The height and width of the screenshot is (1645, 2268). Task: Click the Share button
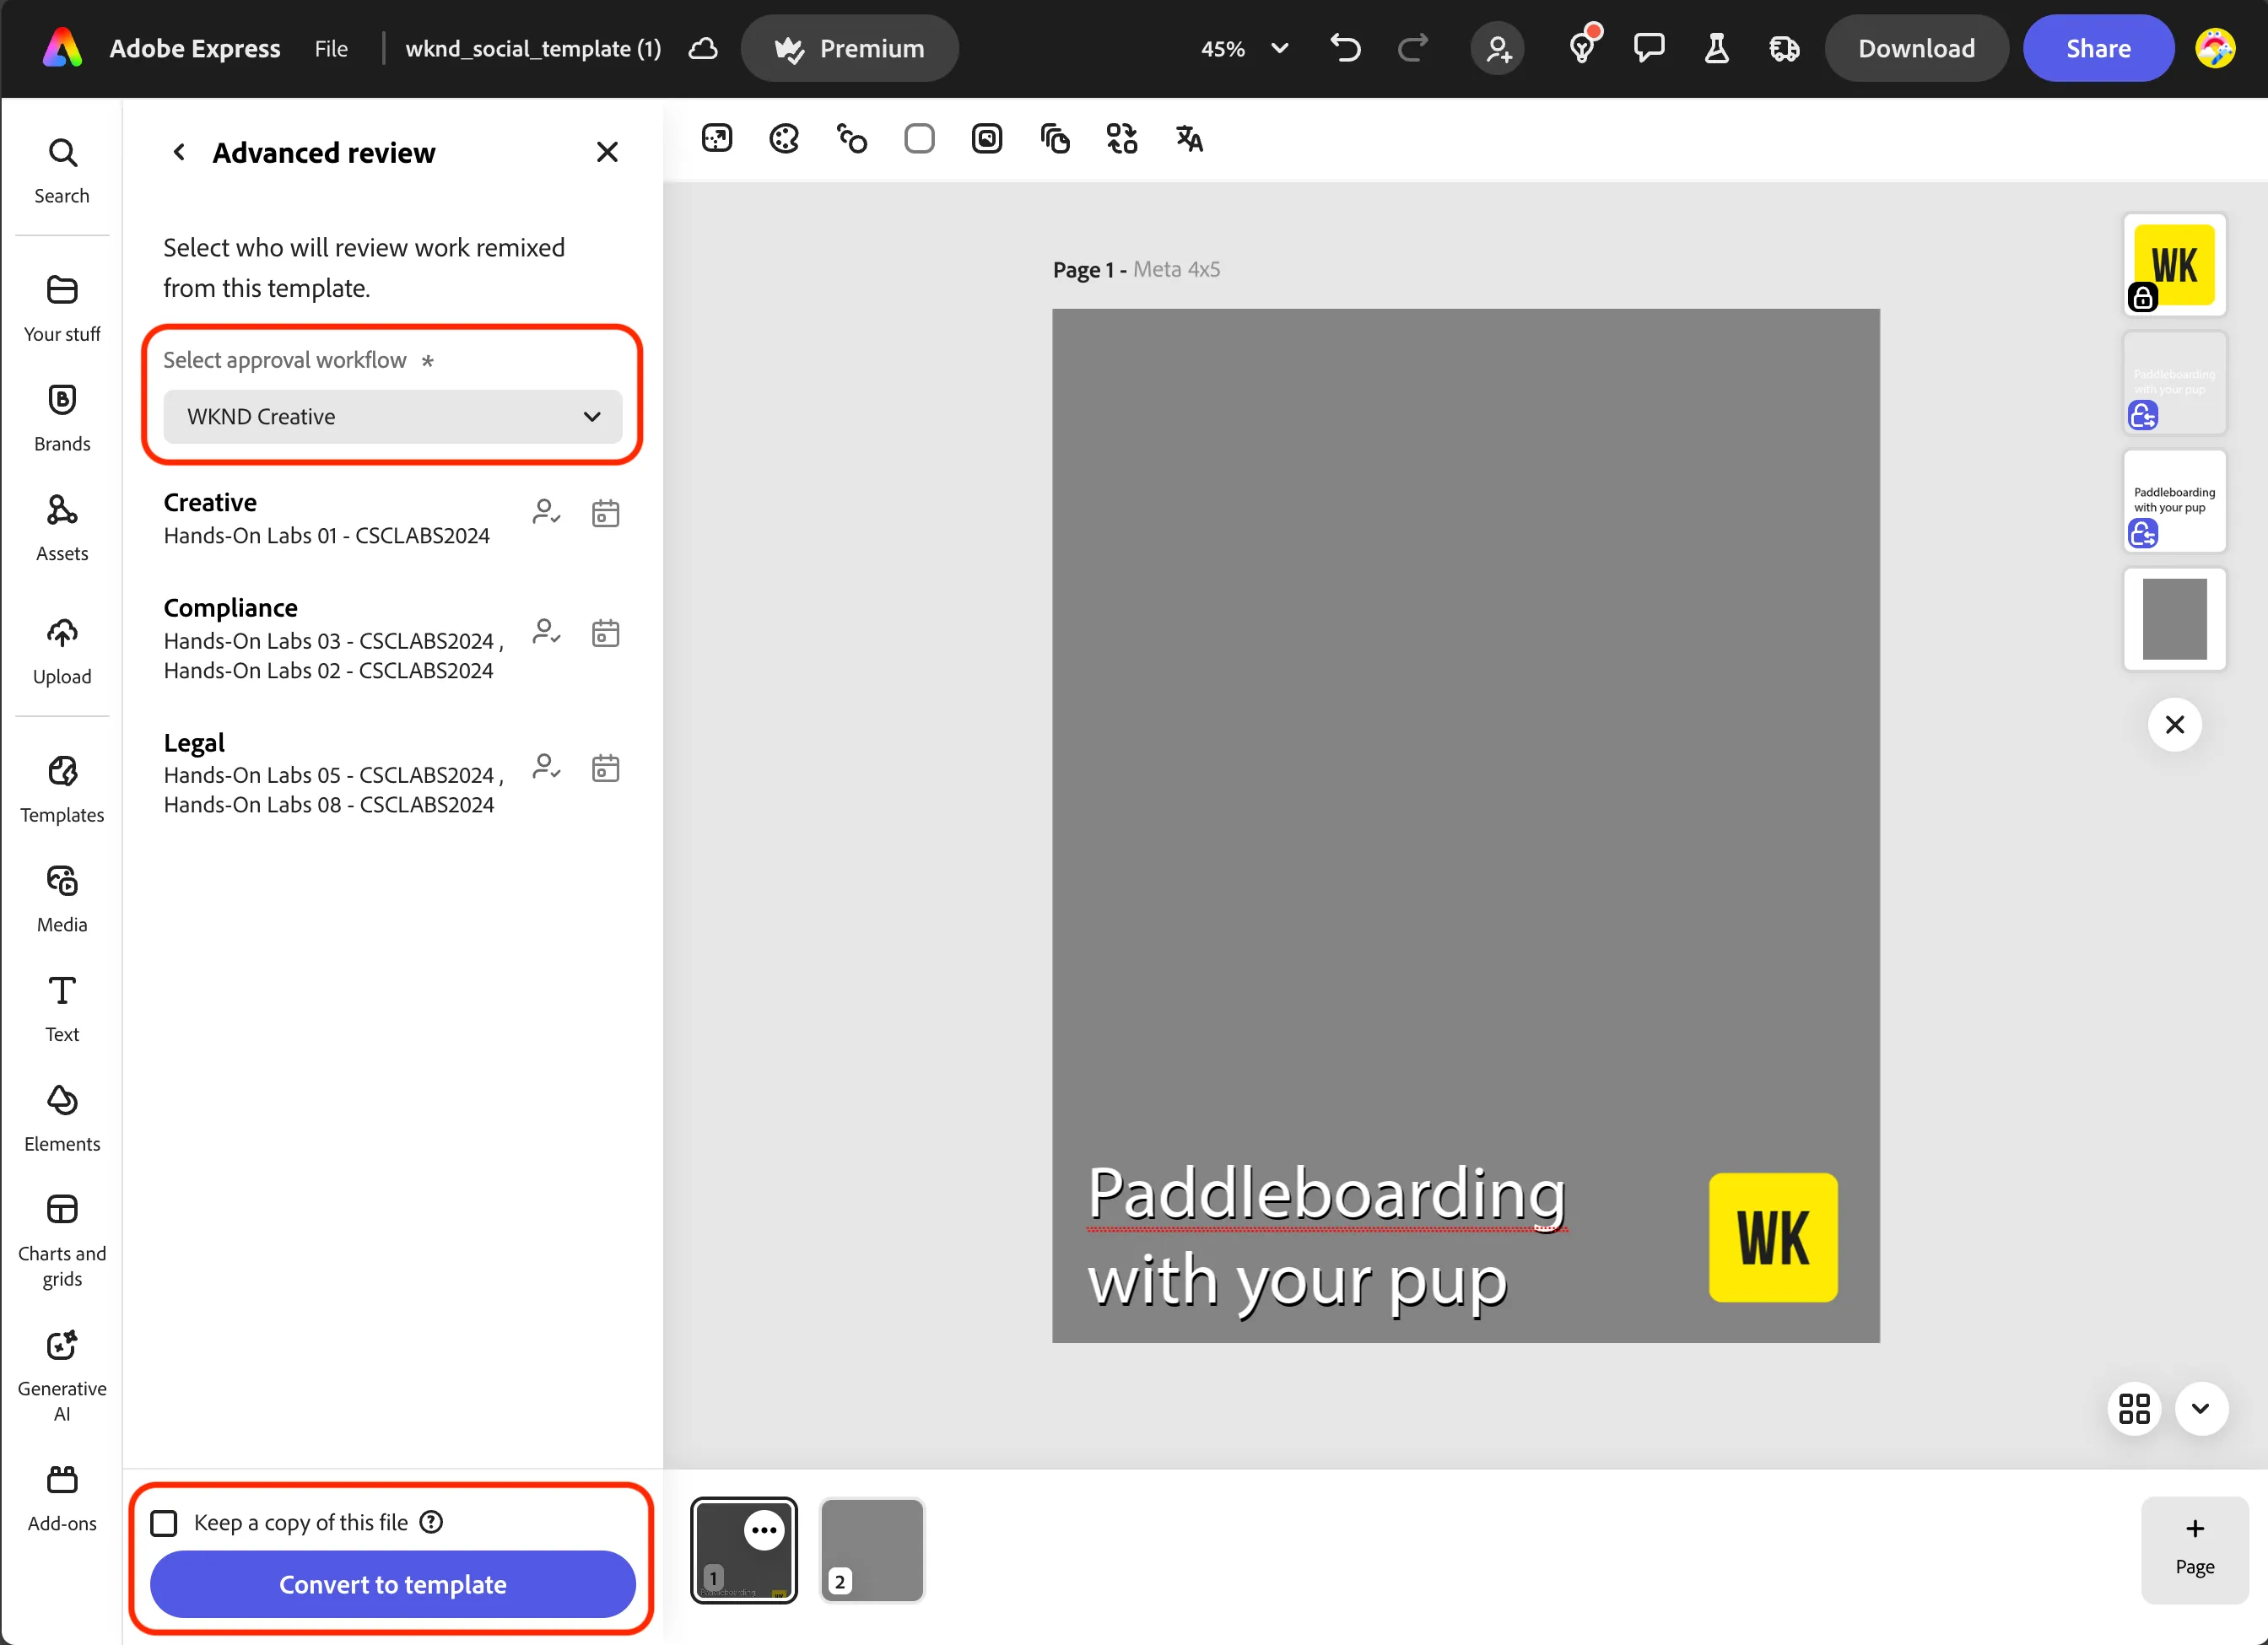click(2098, 48)
